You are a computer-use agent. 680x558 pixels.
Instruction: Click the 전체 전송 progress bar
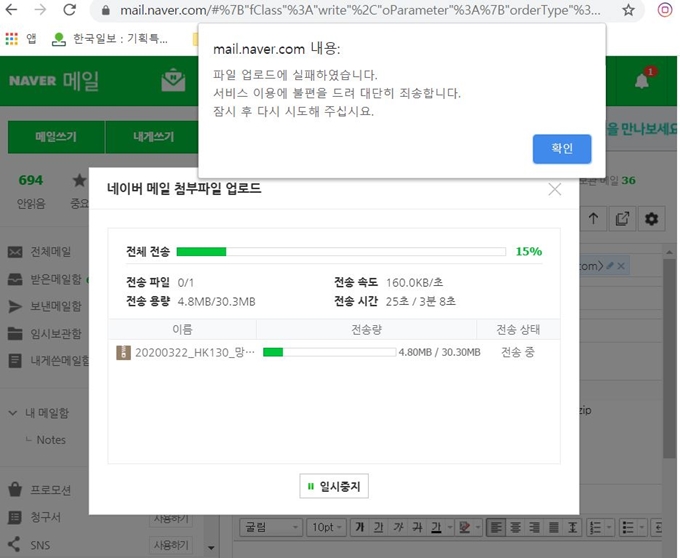(341, 251)
